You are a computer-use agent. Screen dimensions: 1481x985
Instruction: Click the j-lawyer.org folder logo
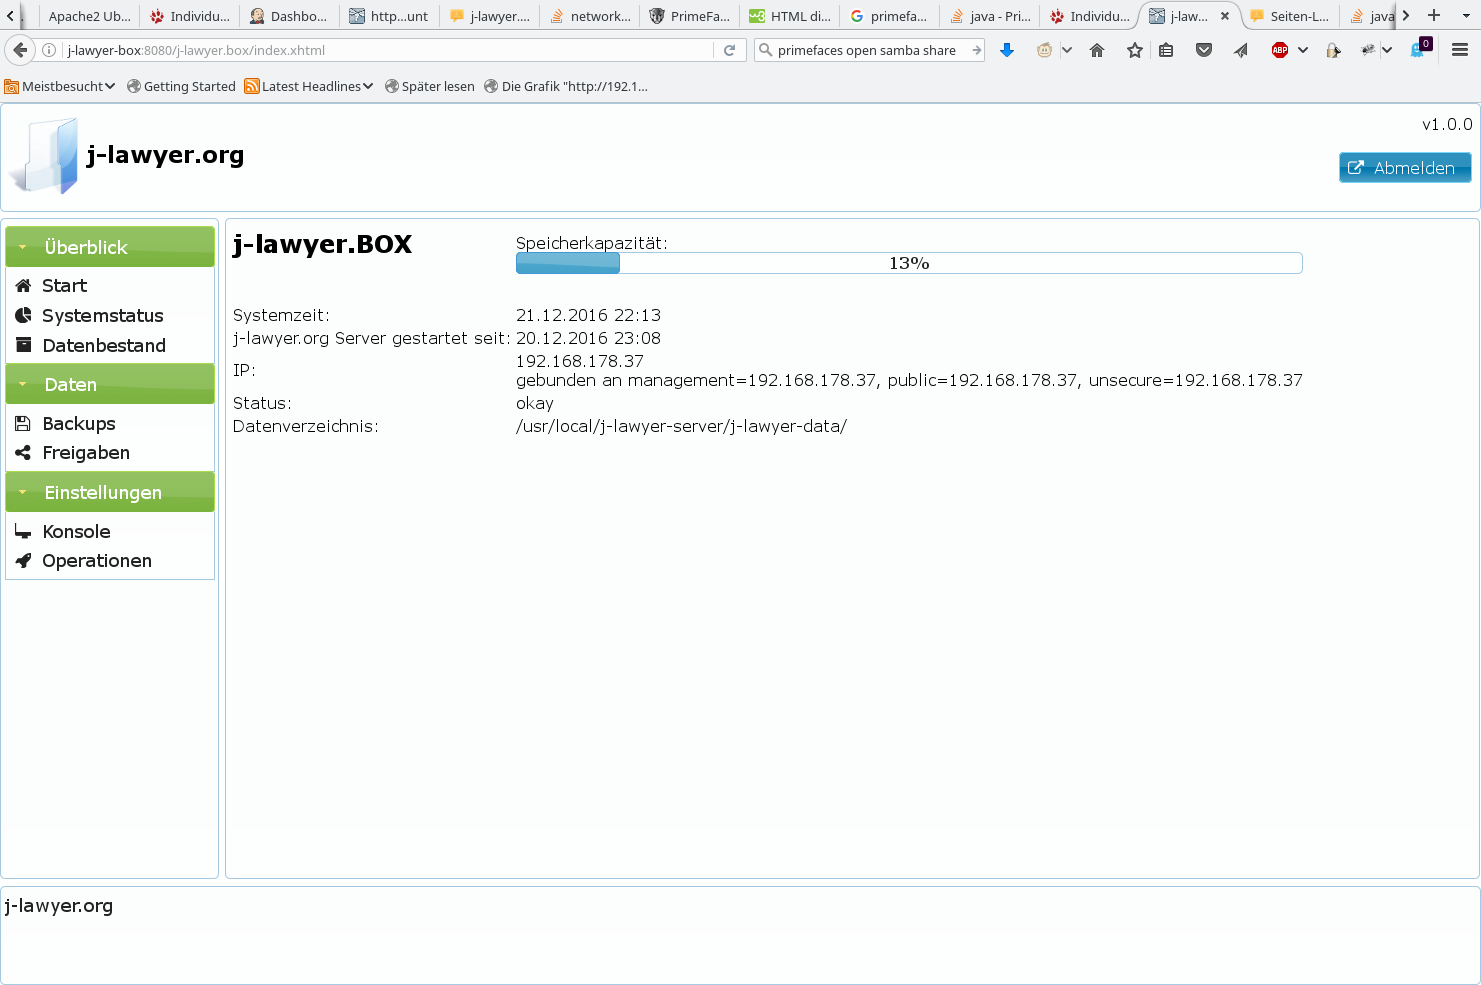coord(44,155)
